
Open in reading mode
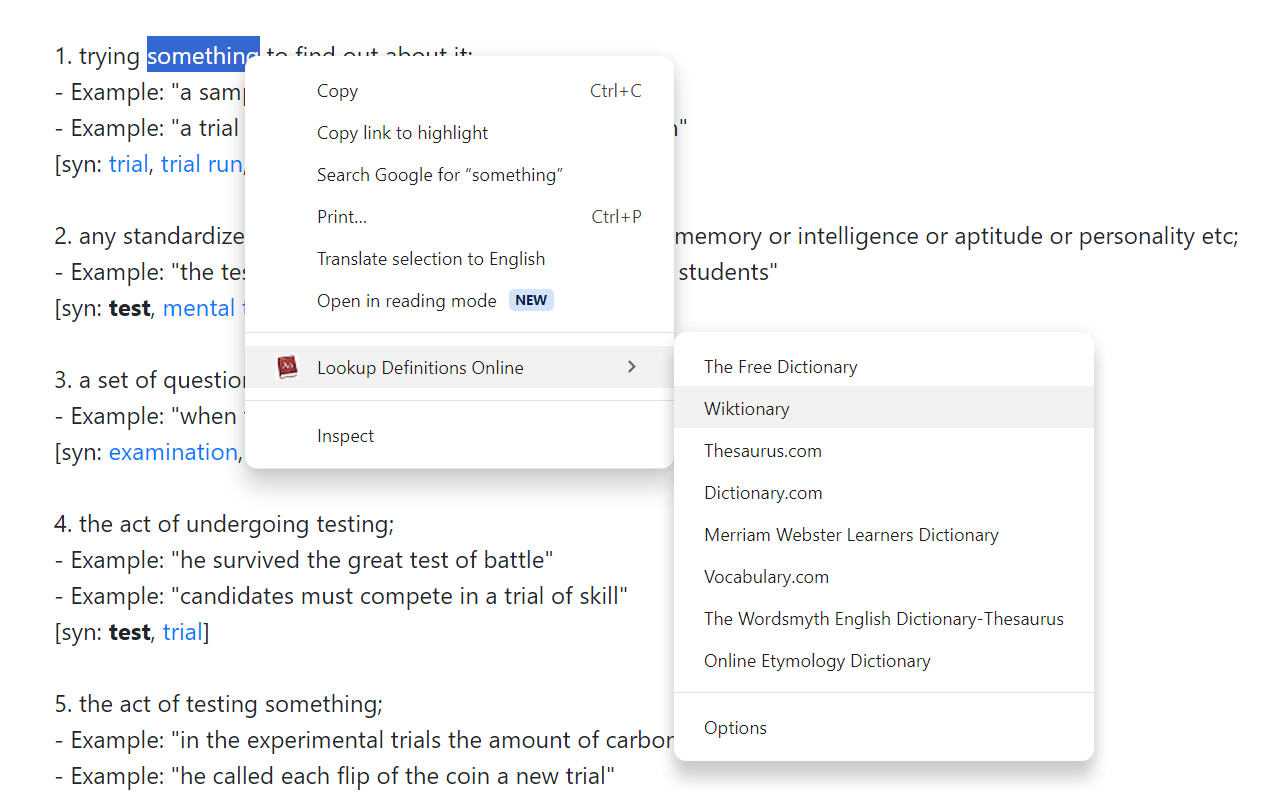(405, 300)
